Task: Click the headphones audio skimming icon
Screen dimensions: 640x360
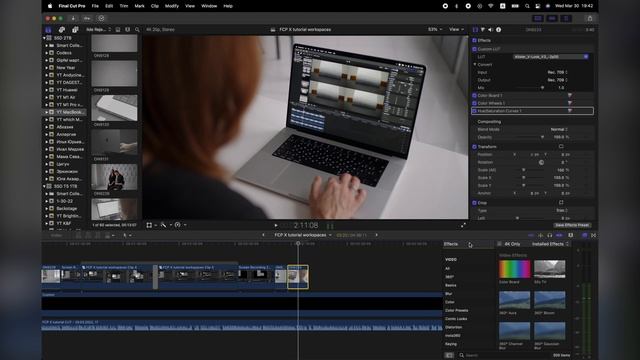Action: click(550, 236)
